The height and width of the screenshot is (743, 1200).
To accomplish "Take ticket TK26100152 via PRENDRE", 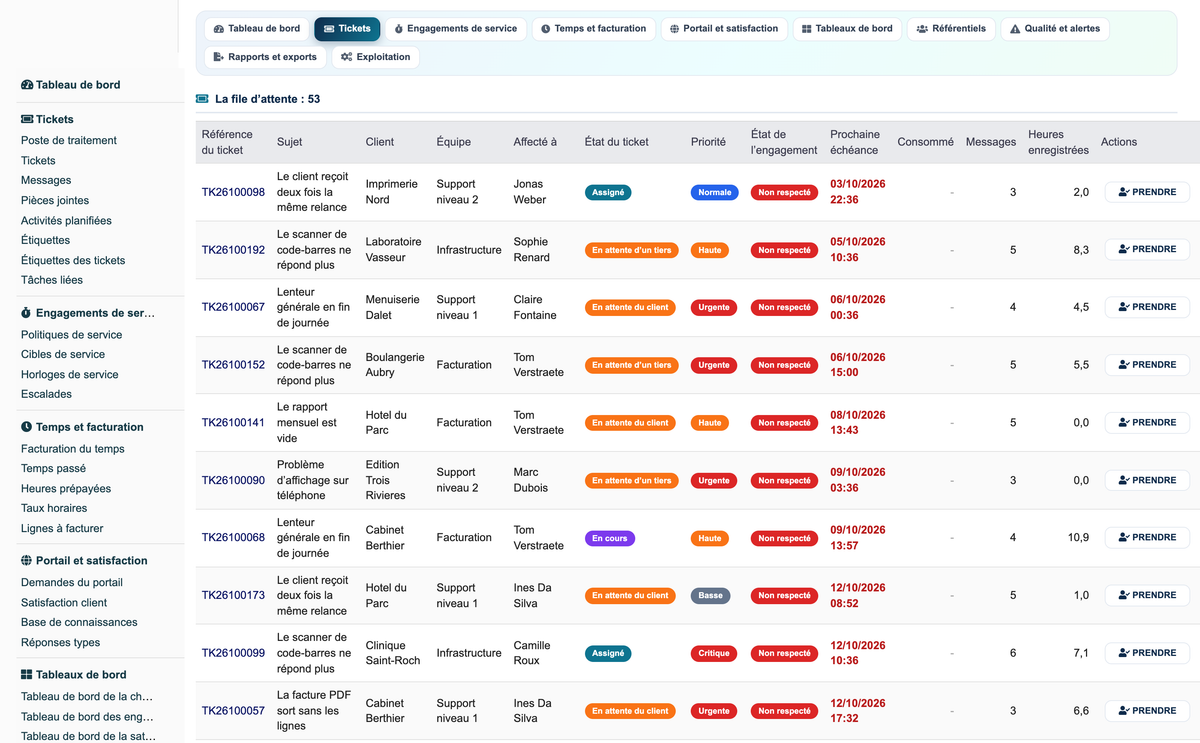I will click(1147, 365).
